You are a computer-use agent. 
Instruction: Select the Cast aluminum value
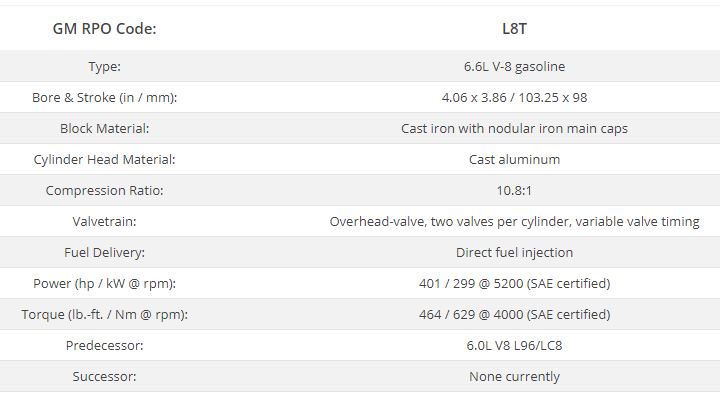pos(514,159)
